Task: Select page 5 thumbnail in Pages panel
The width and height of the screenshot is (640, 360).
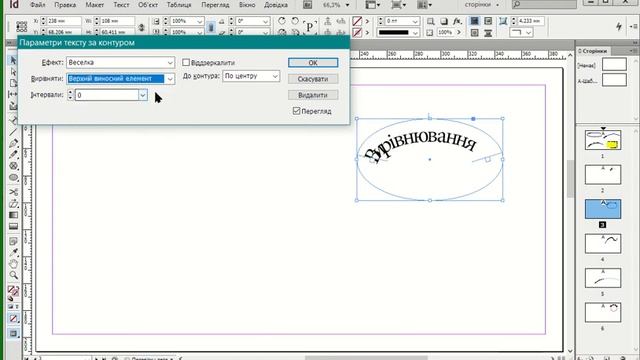Action: tap(602, 278)
